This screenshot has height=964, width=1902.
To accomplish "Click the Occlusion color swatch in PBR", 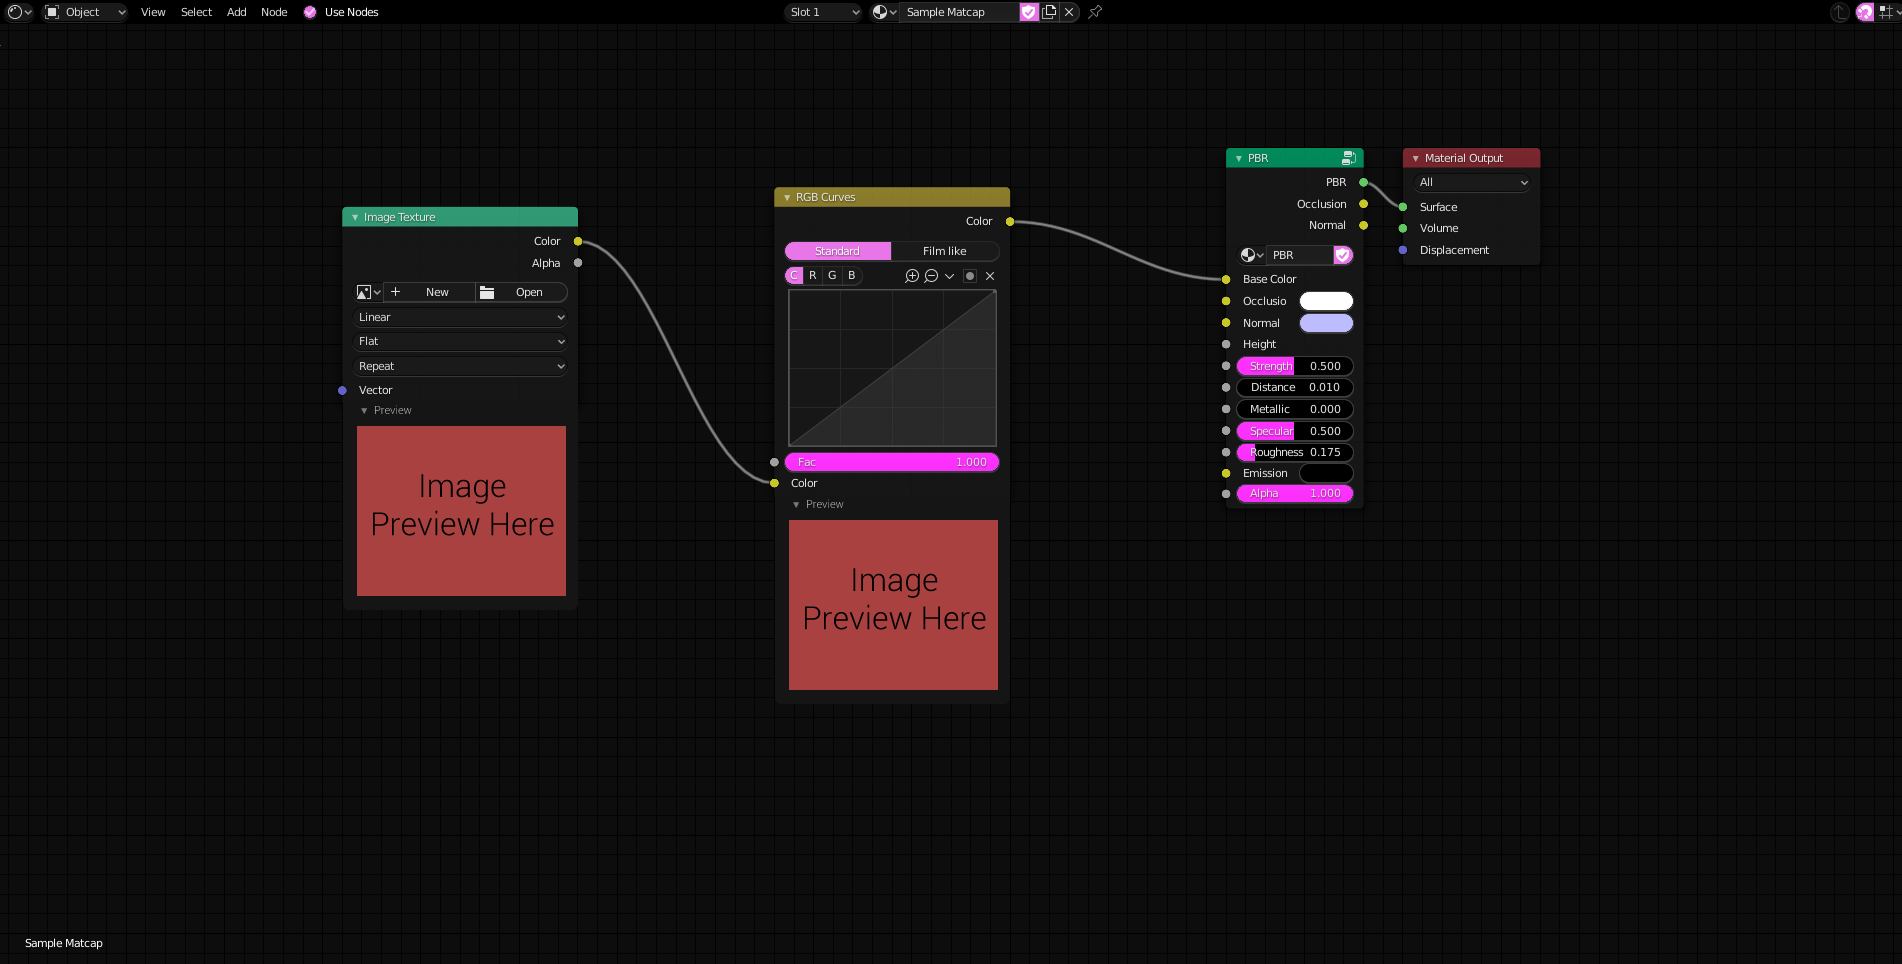I will pos(1326,301).
